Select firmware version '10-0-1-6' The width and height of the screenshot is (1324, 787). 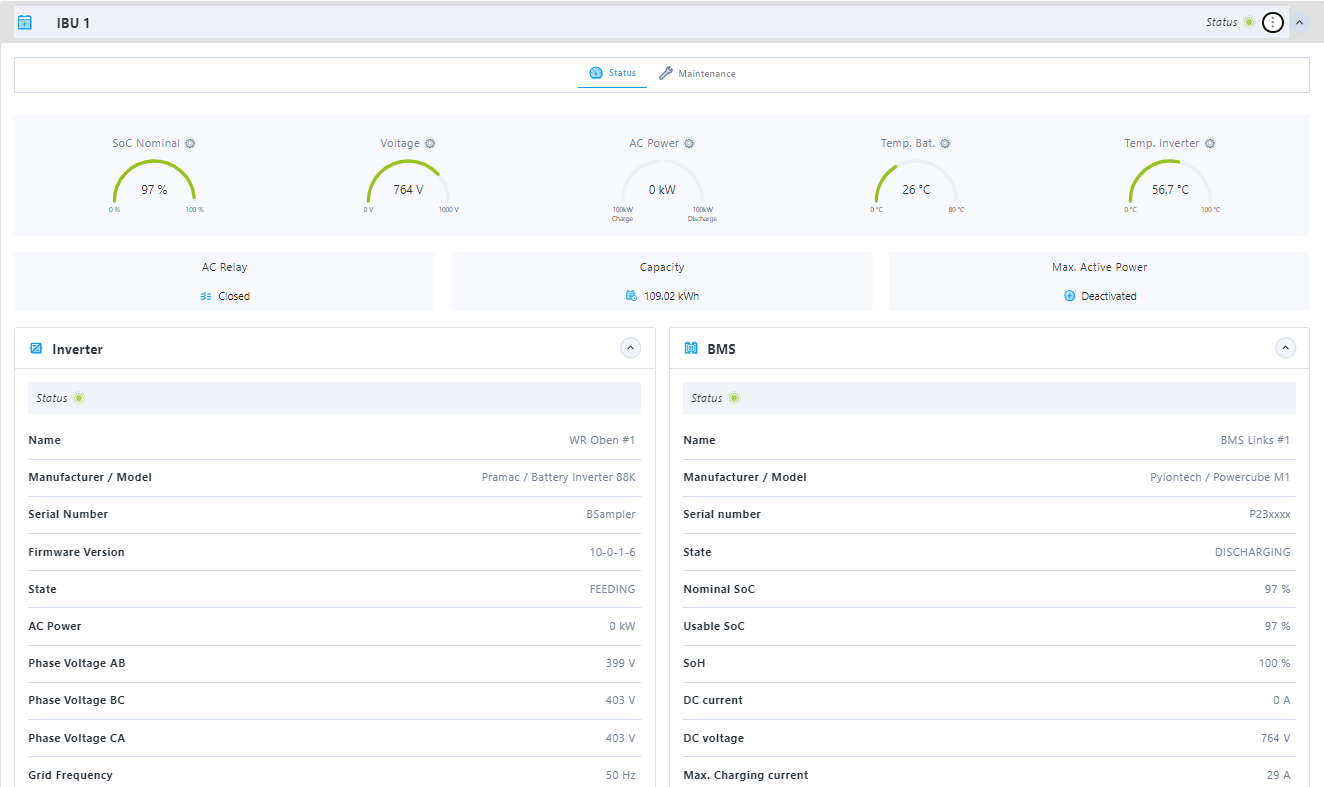point(612,552)
